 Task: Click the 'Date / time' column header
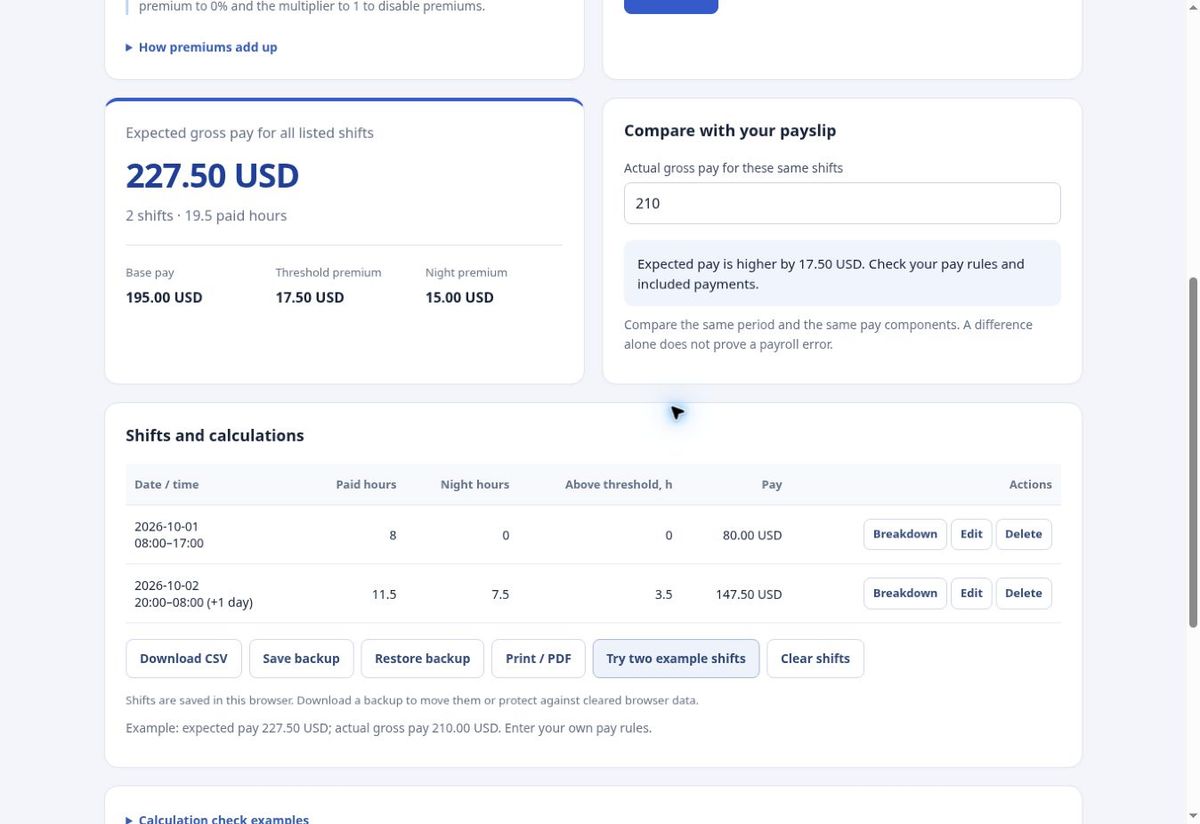167,484
